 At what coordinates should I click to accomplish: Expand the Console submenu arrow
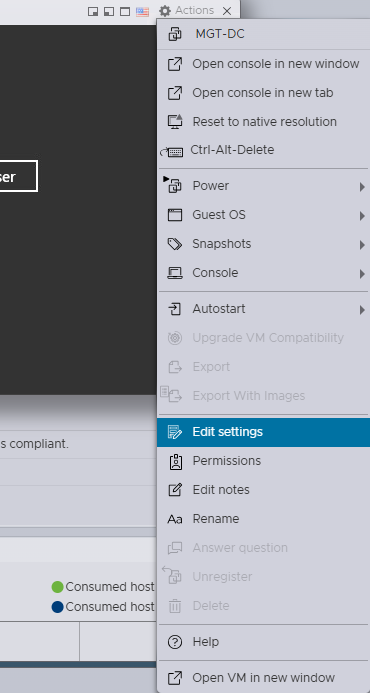pyautogui.click(x=362, y=274)
